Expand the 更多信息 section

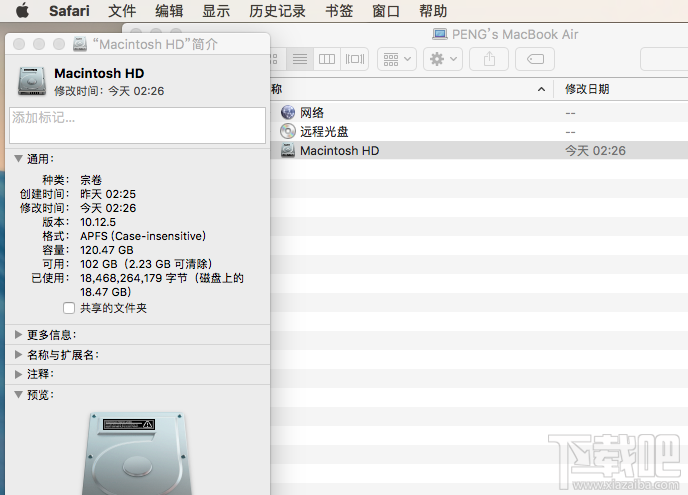tap(18, 335)
